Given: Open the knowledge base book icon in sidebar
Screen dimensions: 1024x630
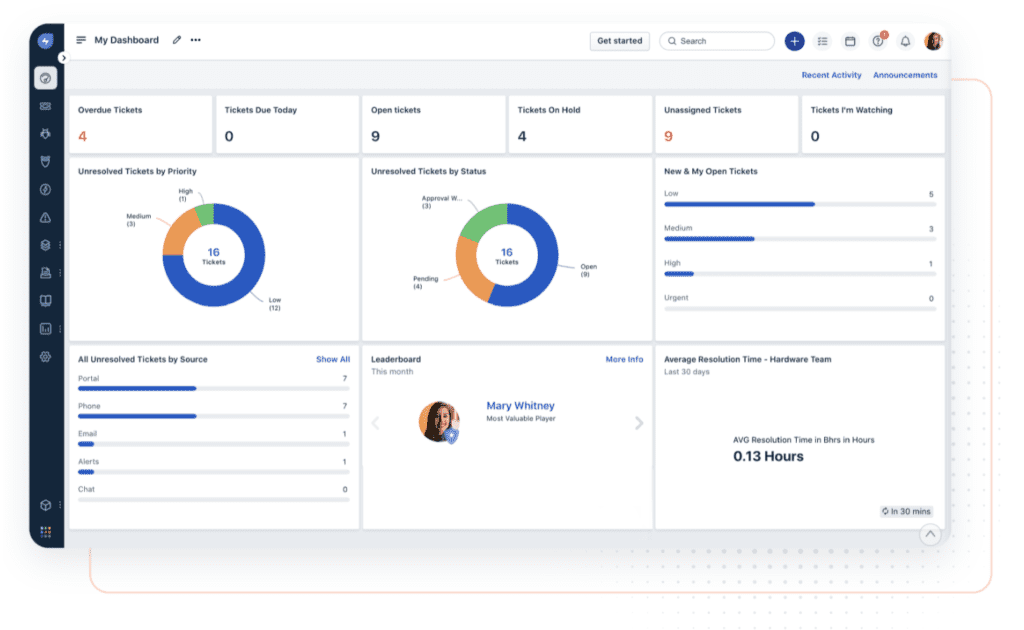Looking at the screenshot, I should pyautogui.click(x=45, y=299).
